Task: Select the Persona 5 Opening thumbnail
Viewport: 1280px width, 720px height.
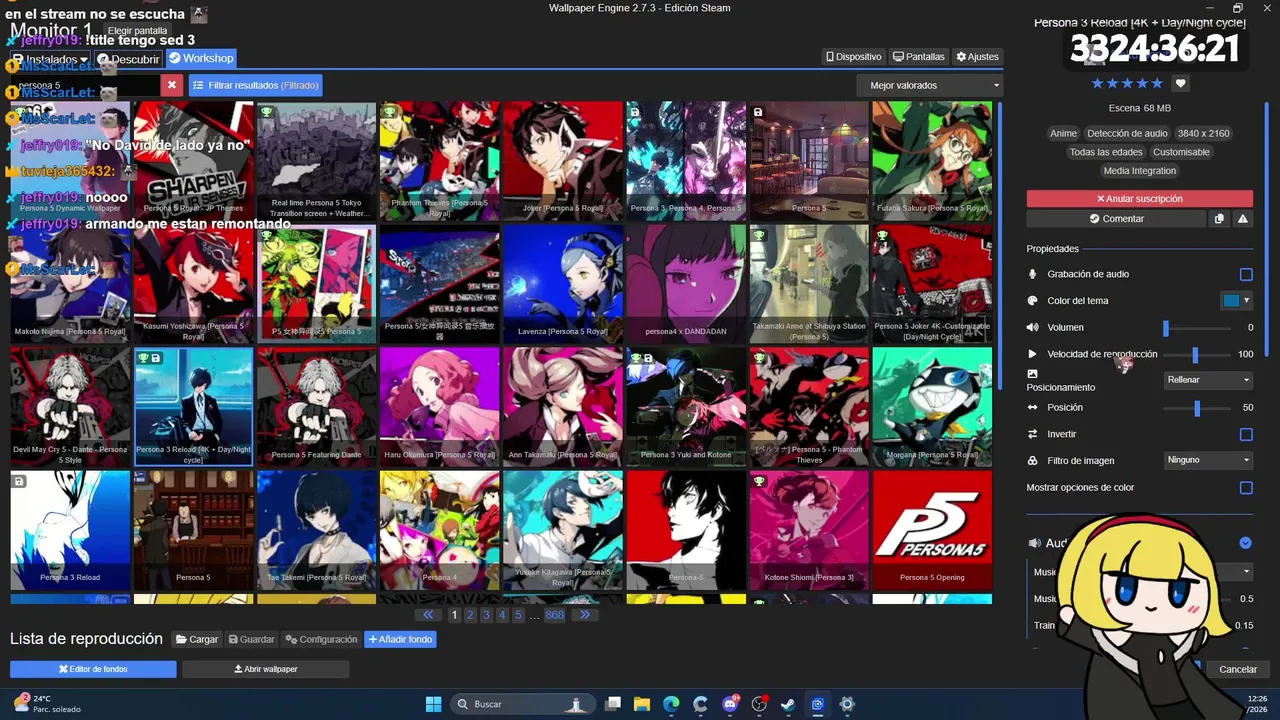Action: pos(932,530)
